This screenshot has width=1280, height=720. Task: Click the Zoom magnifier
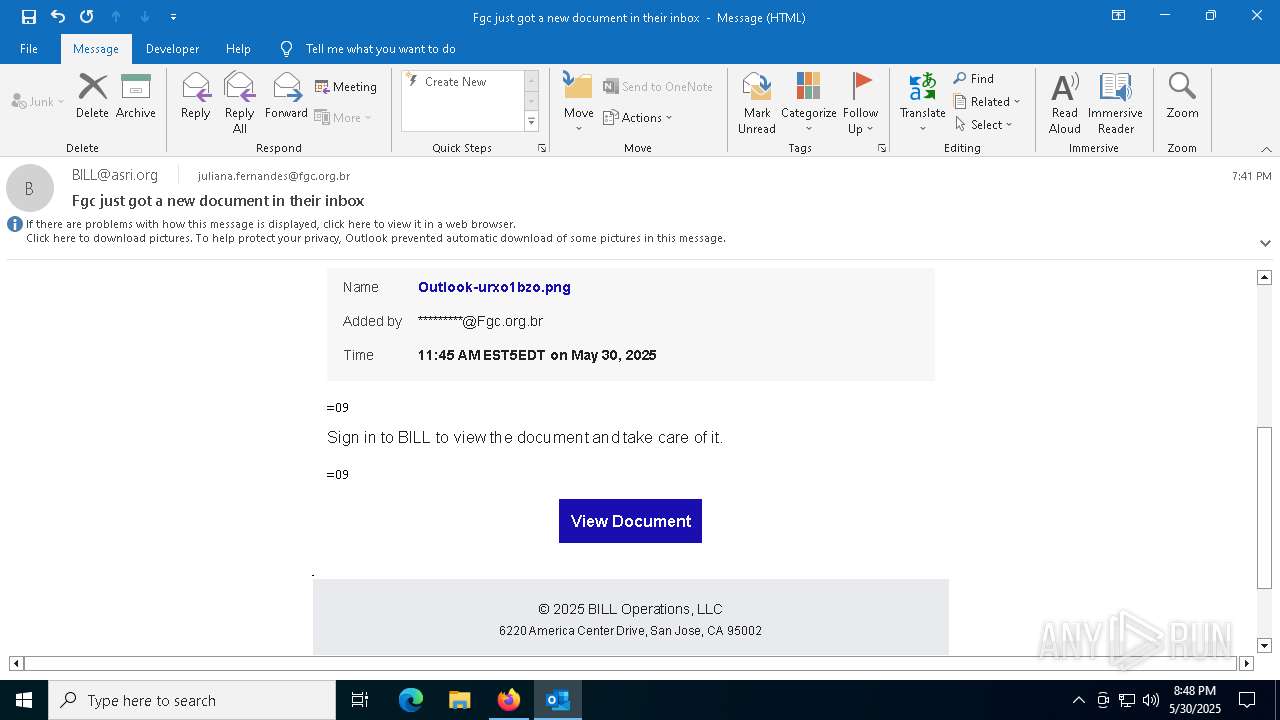pyautogui.click(x=1182, y=96)
